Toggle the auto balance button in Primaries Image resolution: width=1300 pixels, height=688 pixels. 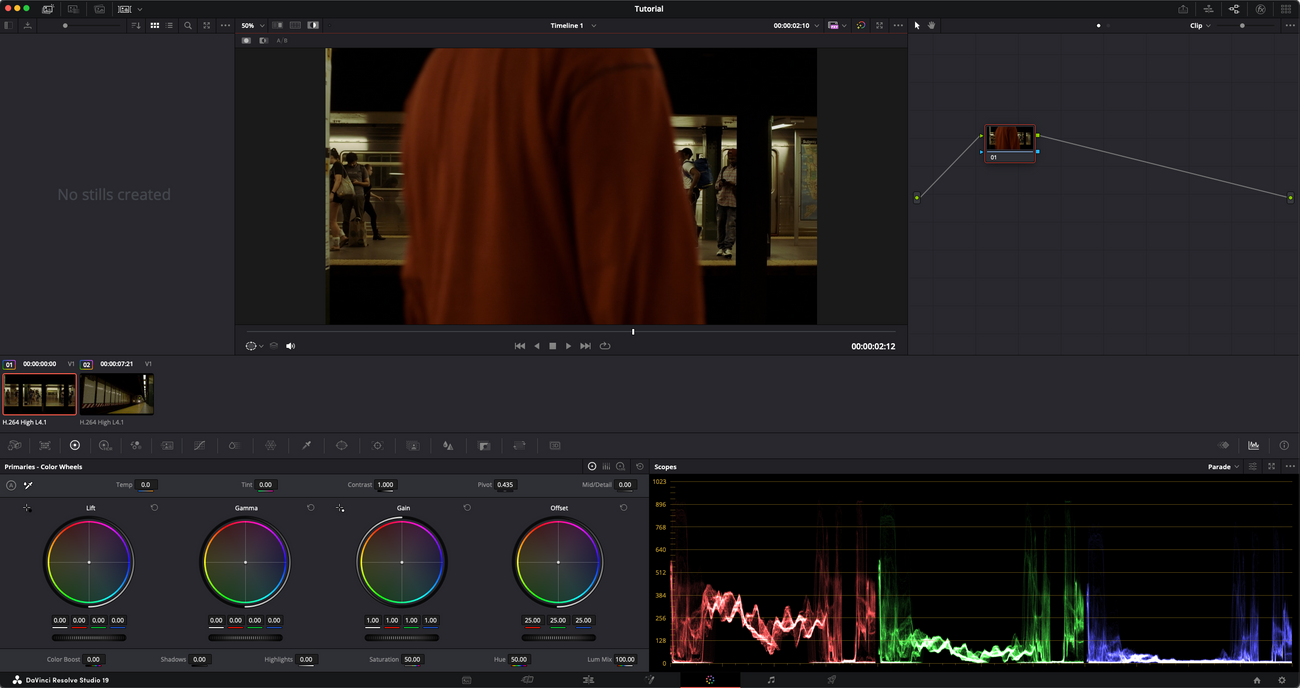[11, 485]
